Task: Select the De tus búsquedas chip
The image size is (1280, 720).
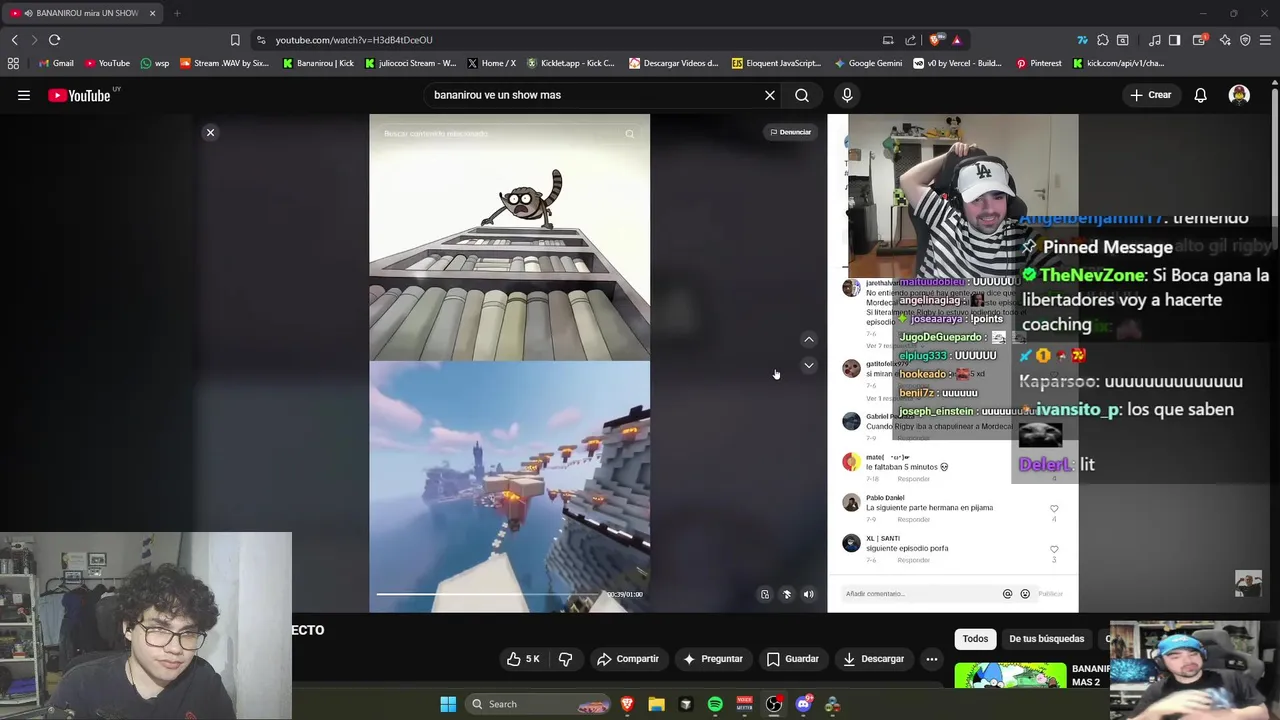Action: pos(1046,639)
